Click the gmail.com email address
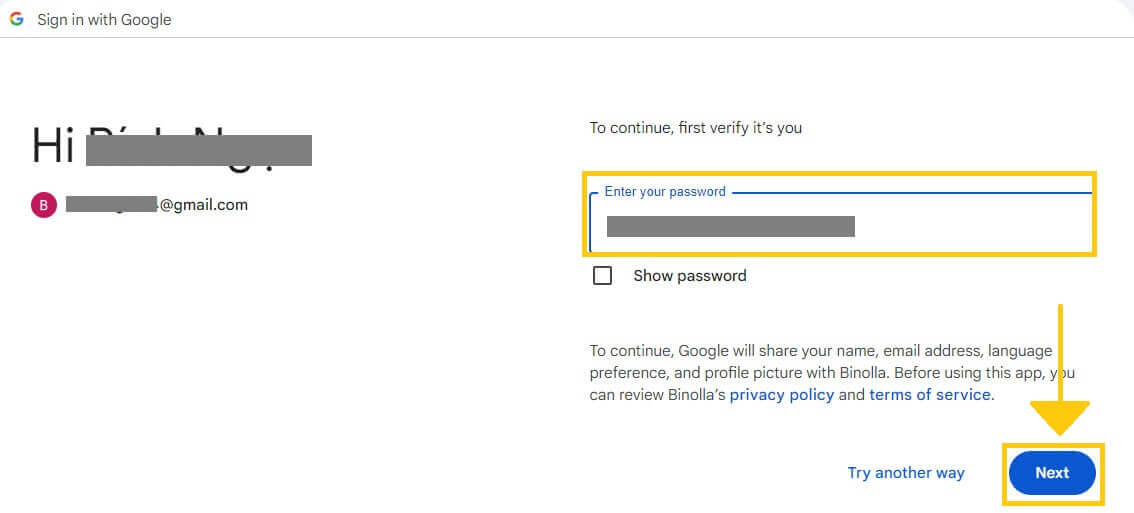 pos(203,205)
